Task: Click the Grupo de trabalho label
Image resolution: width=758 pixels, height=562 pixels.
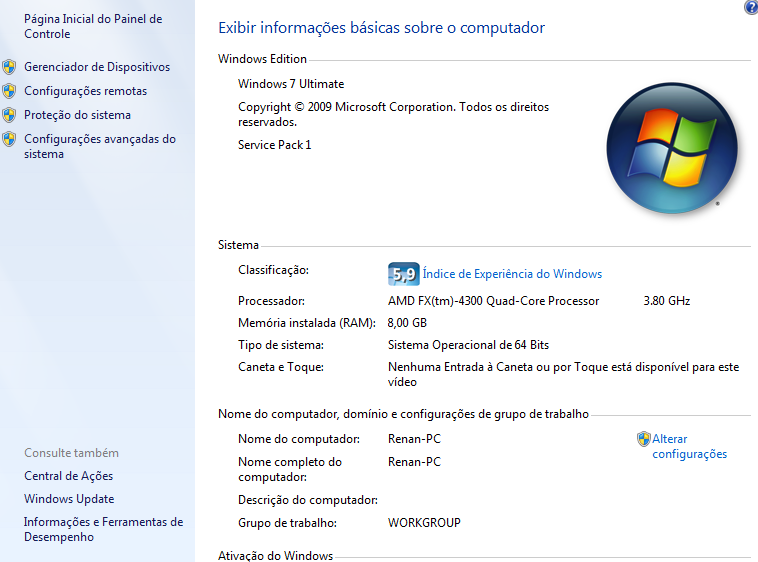Action: 287,523
